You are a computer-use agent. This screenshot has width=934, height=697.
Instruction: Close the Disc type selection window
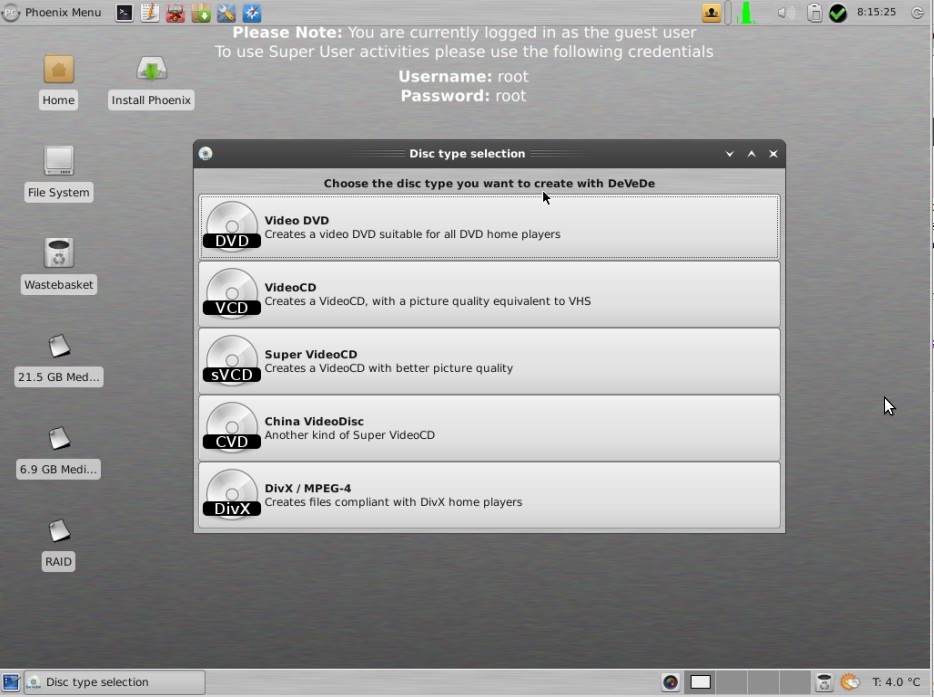pos(773,154)
